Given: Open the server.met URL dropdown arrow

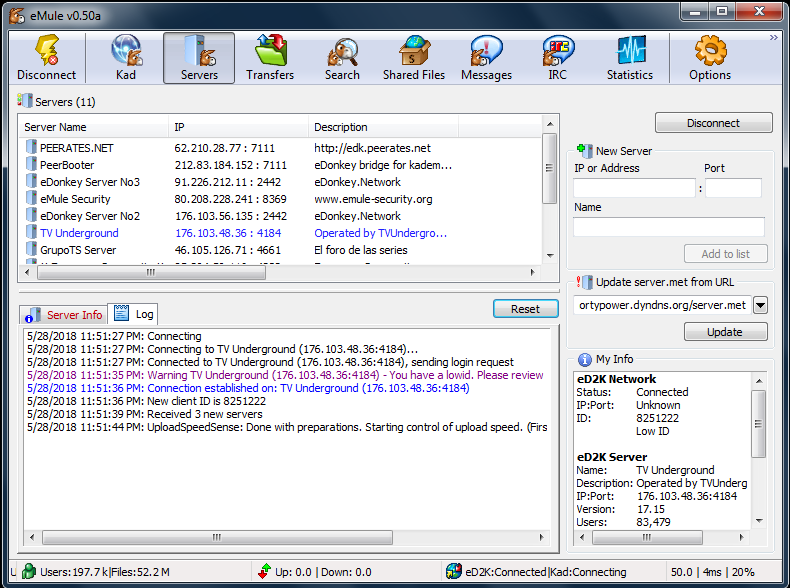Looking at the screenshot, I should tap(760, 305).
